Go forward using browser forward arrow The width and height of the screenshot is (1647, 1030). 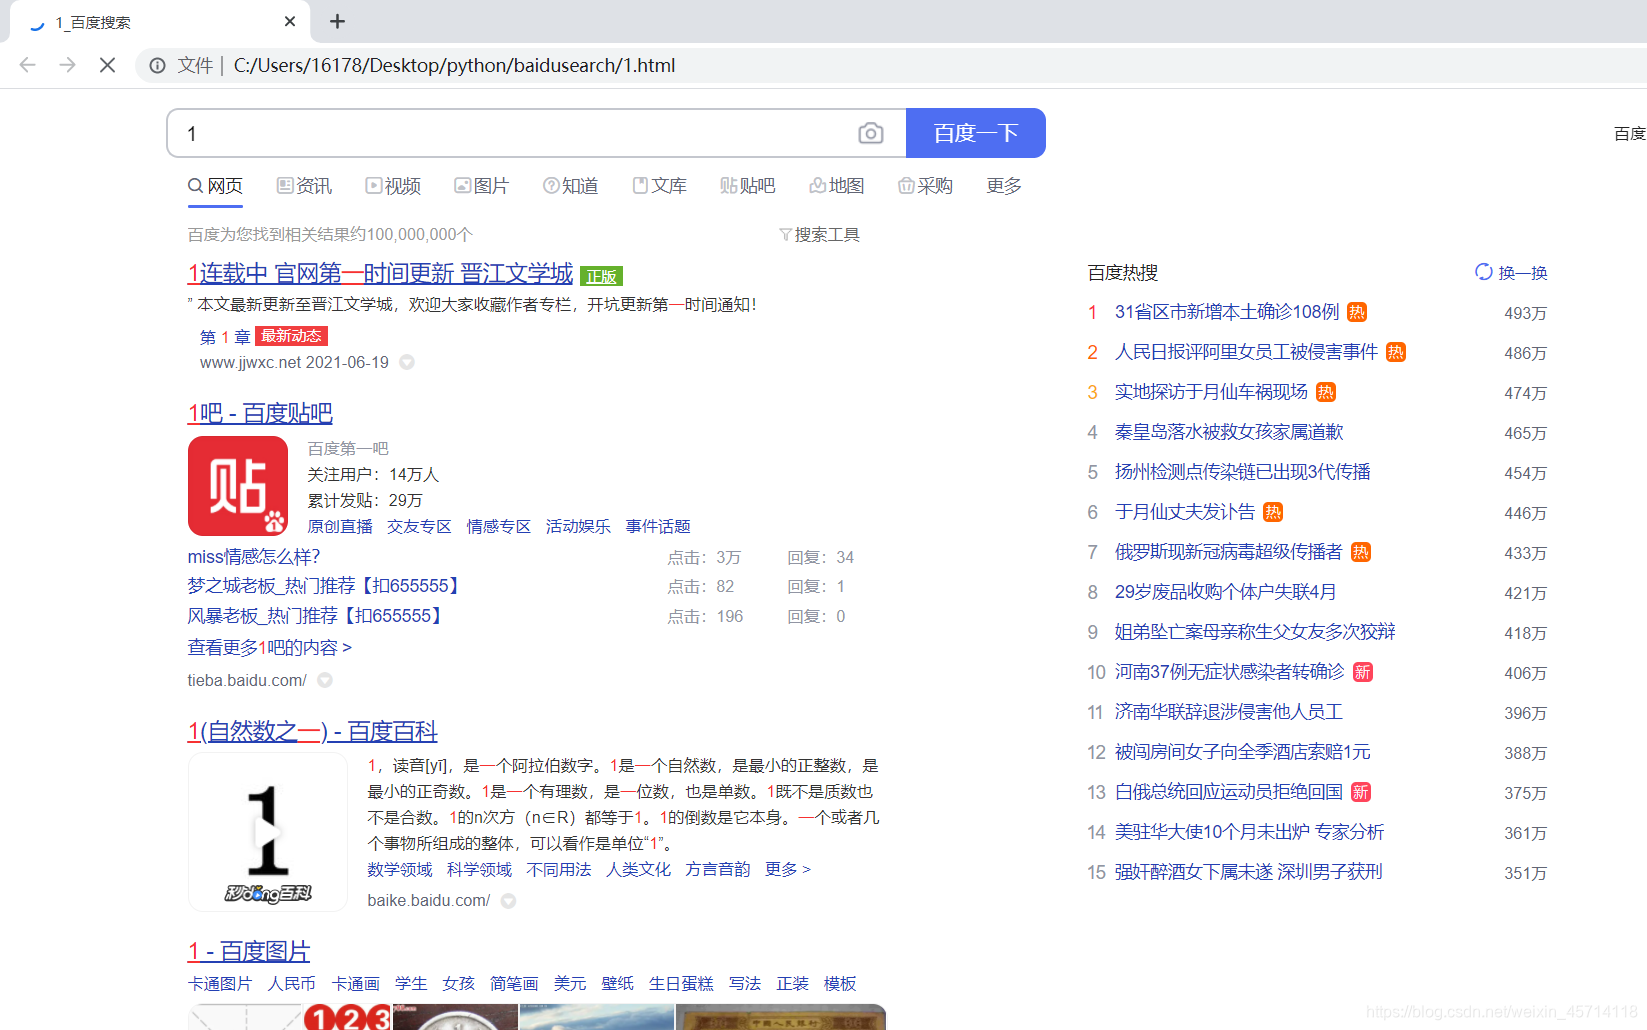67,65
